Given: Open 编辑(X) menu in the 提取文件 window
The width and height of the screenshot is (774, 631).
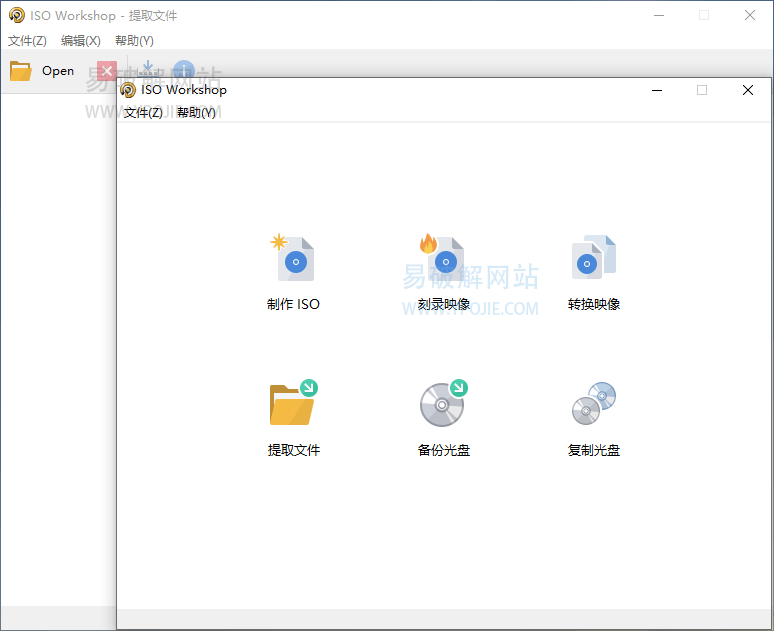Looking at the screenshot, I should [x=80, y=40].
